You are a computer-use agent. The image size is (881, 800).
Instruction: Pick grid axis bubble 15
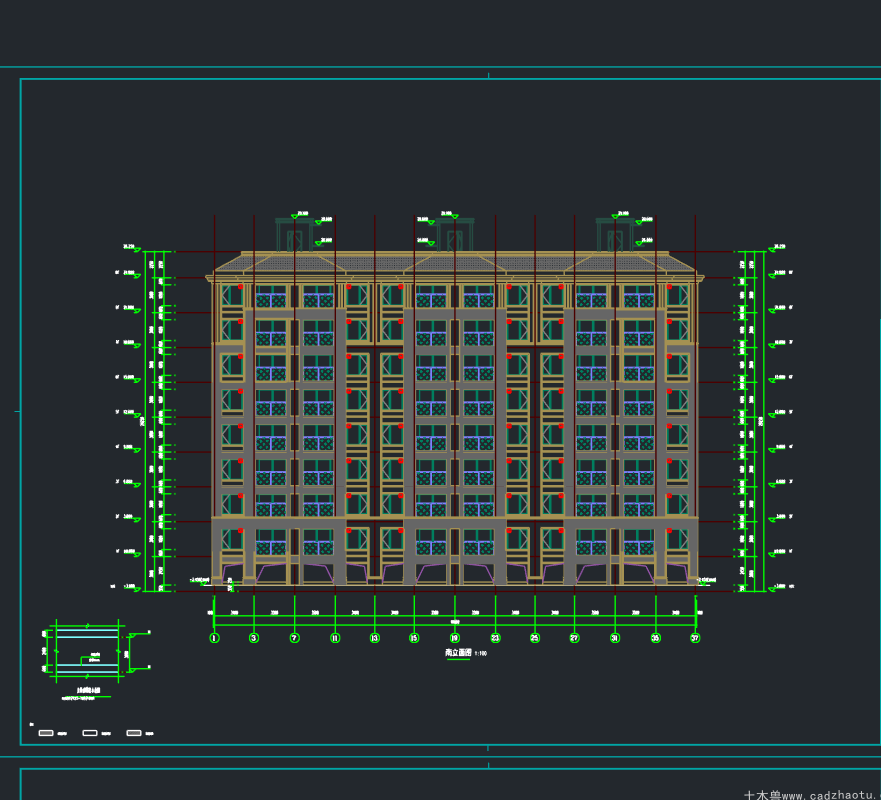click(414, 638)
